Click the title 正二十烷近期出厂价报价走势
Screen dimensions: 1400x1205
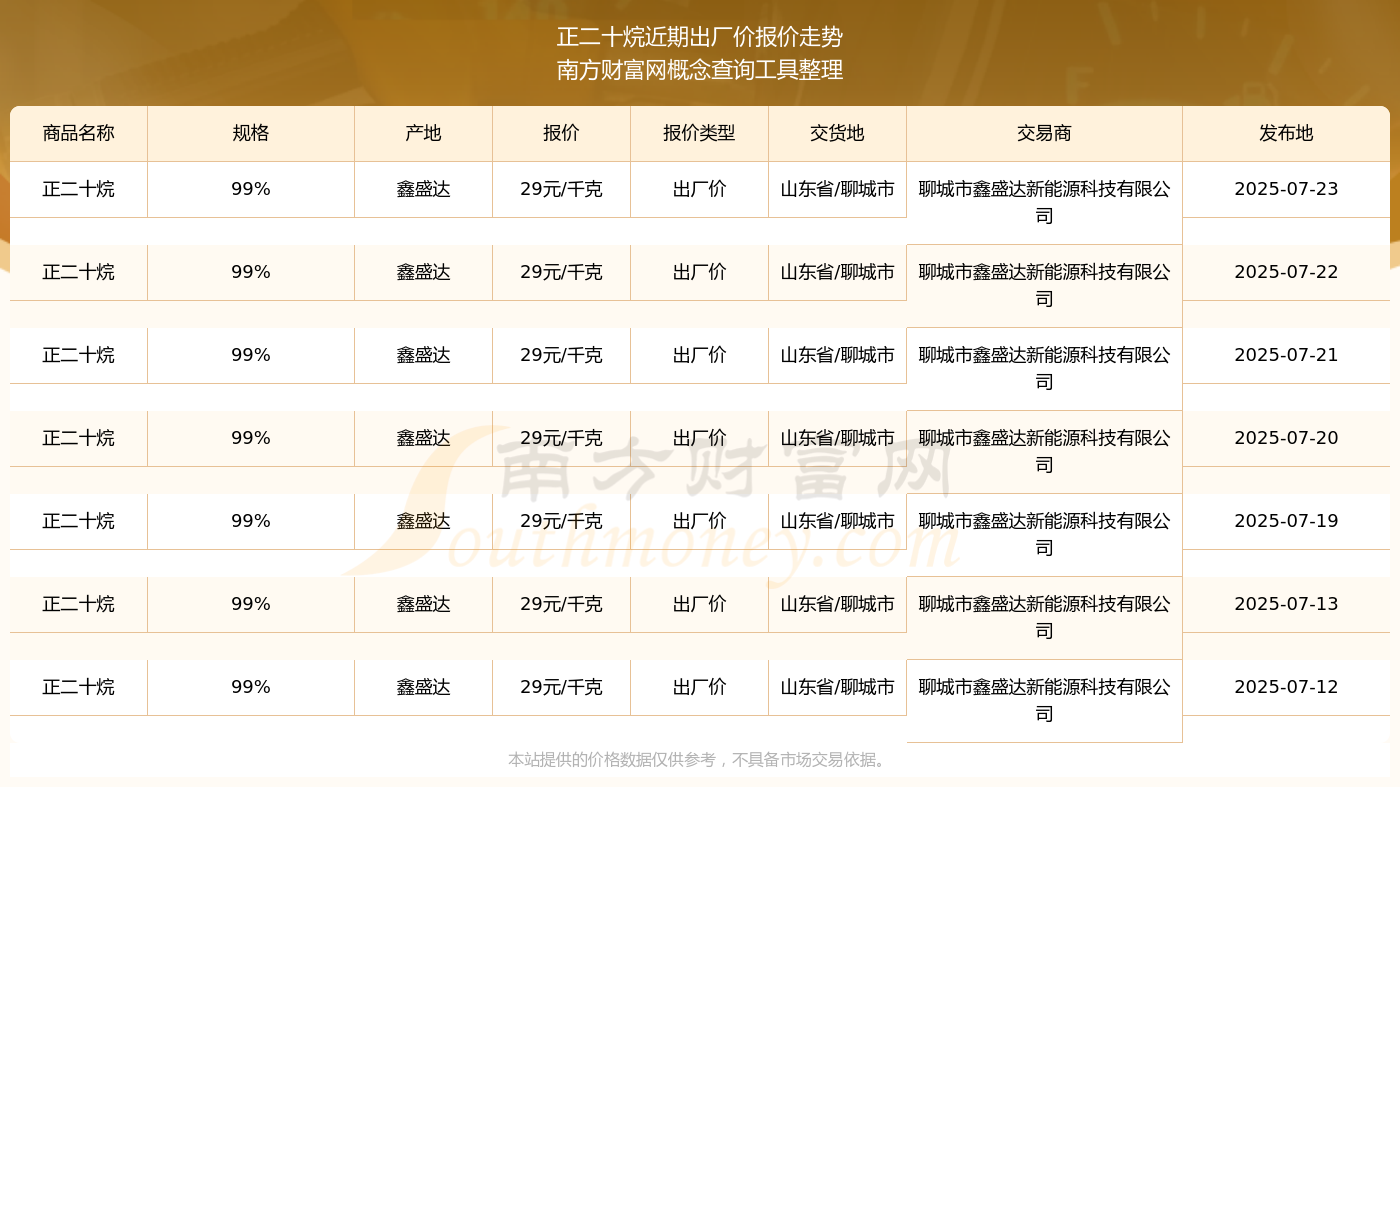[700, 37]
